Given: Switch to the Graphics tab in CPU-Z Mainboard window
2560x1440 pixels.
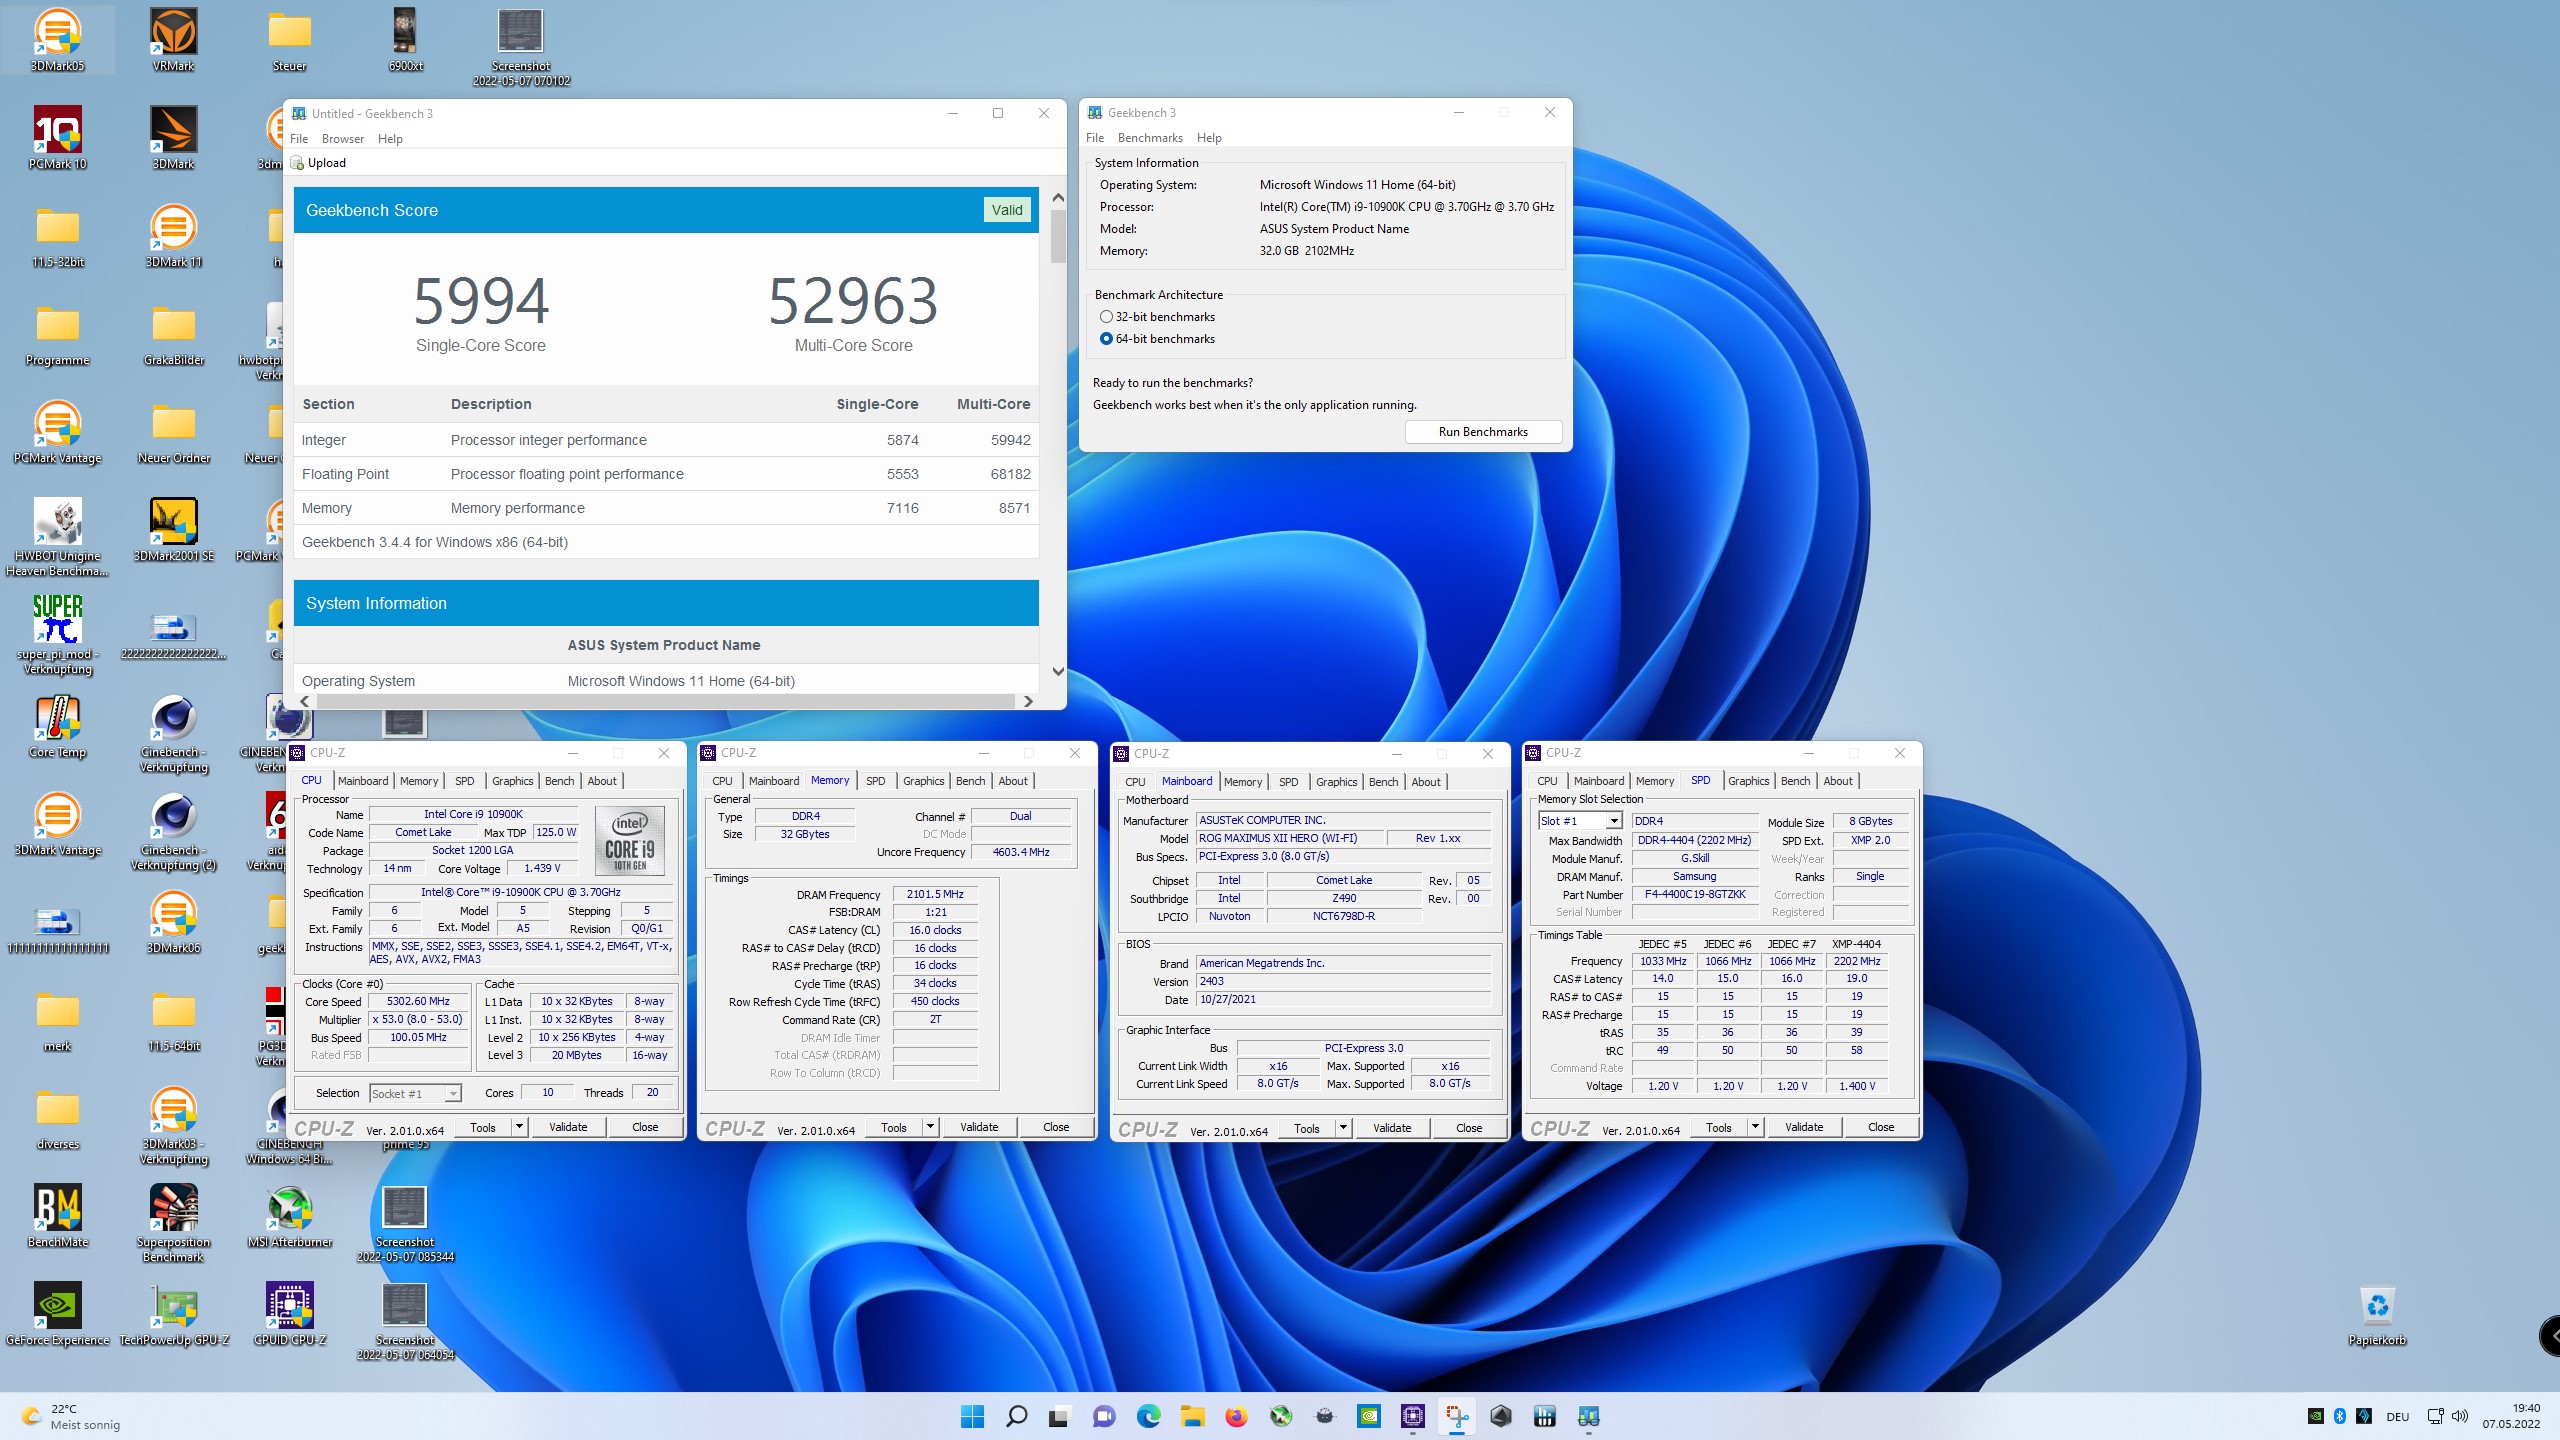Looking at the screenshot, I should [1336, 782].
